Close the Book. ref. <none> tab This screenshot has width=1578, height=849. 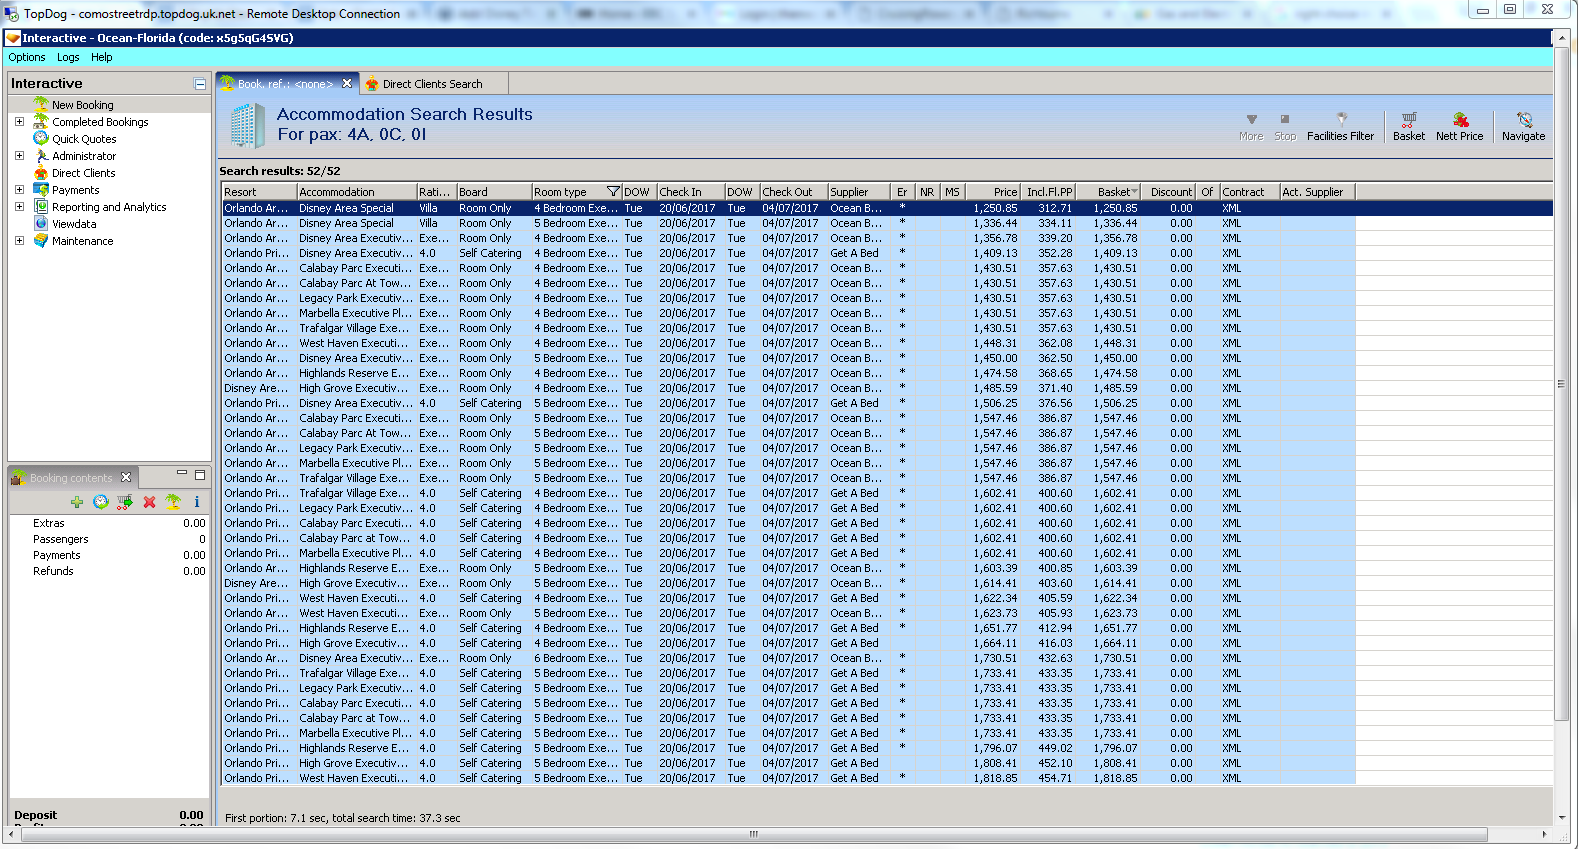[x=347, y=84]
